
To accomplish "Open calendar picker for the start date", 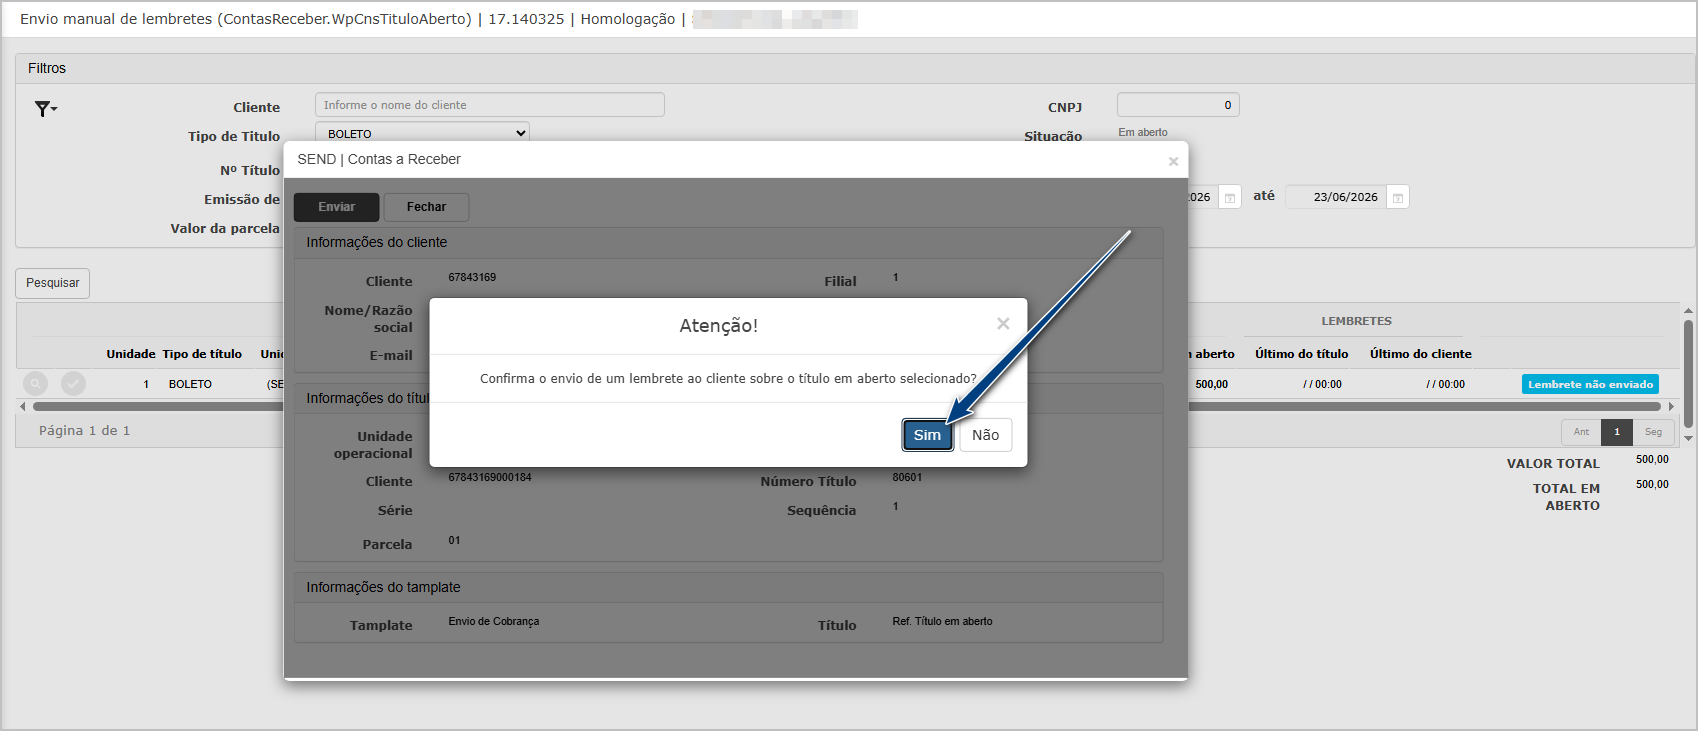I will 1230,198.
